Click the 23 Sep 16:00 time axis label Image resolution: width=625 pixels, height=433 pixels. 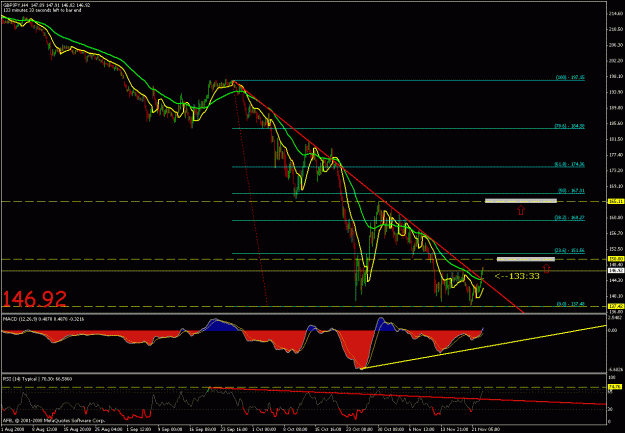pyautogui.click(x=235, y=429)
